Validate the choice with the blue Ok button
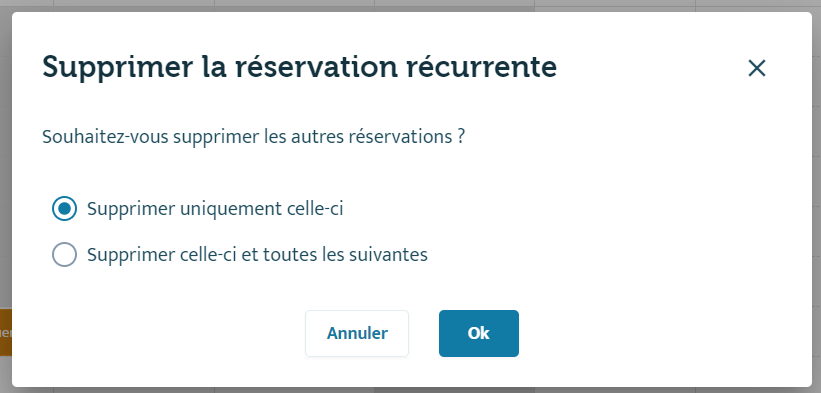Viewport: 821px width, 393px height. [x=479, y=333]
